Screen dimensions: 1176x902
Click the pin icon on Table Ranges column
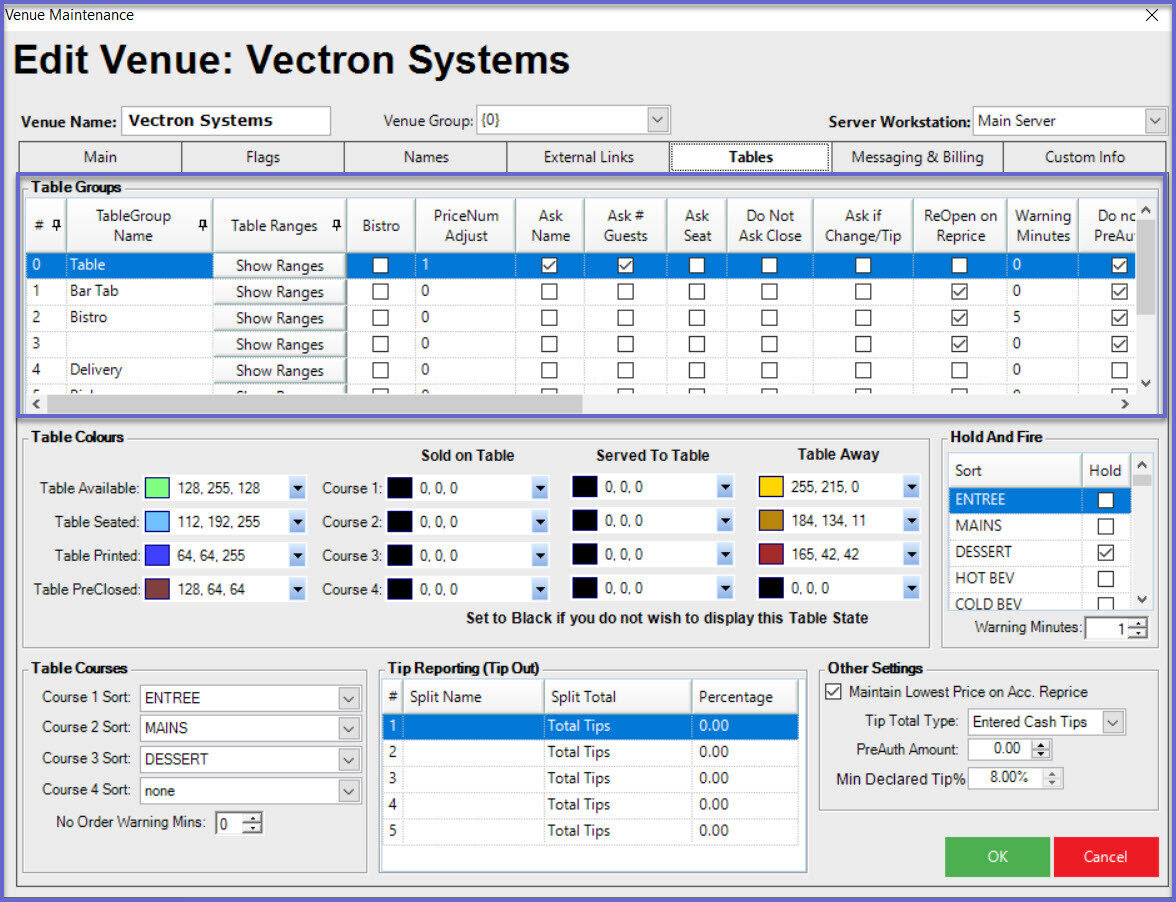[x=337, y=226]
